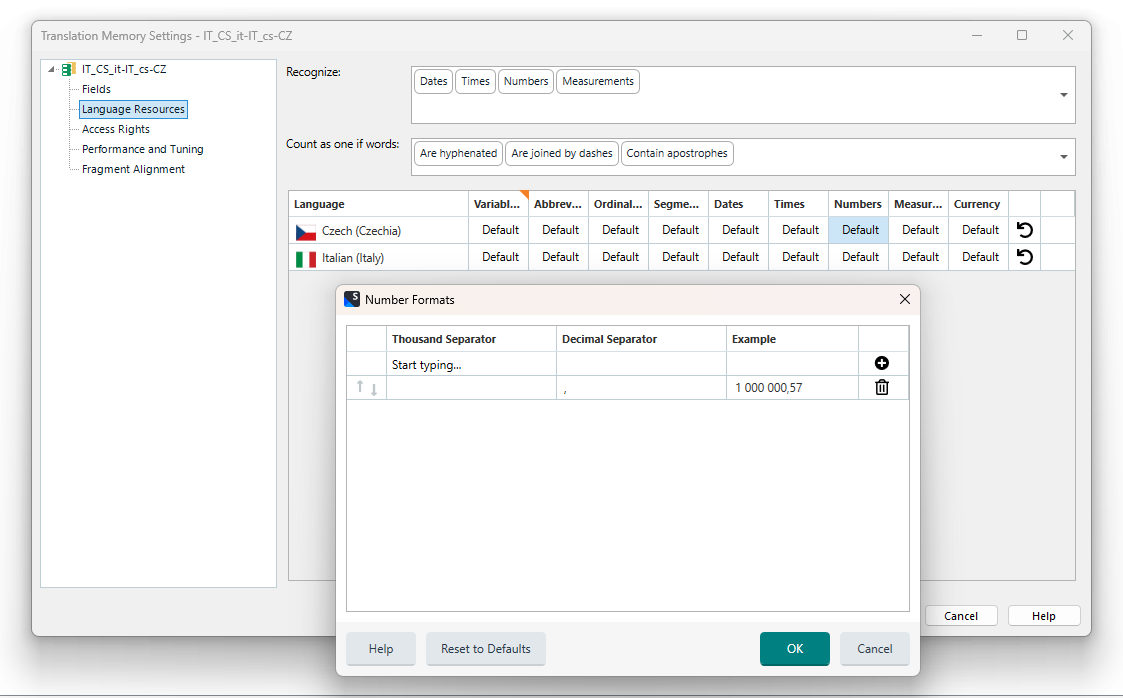Open Czech Currency Default cell
This screenshot has height=698, width=1123.
[x=978, y=230]
